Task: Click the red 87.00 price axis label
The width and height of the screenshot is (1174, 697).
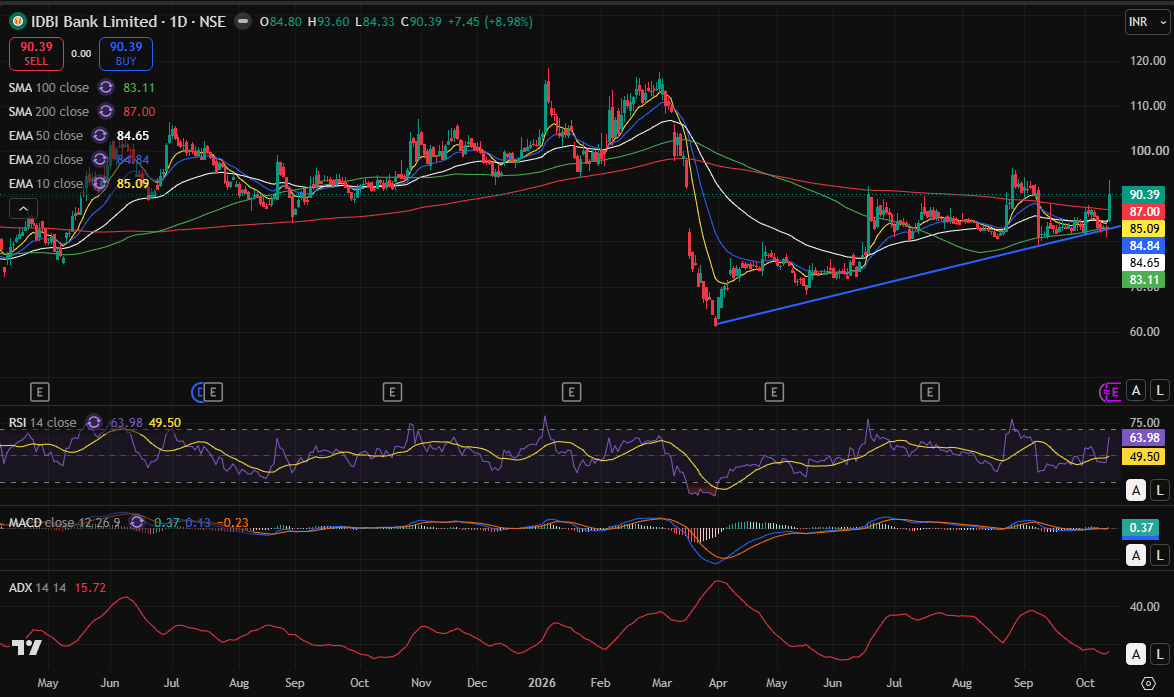Action: click(1143, 212)
